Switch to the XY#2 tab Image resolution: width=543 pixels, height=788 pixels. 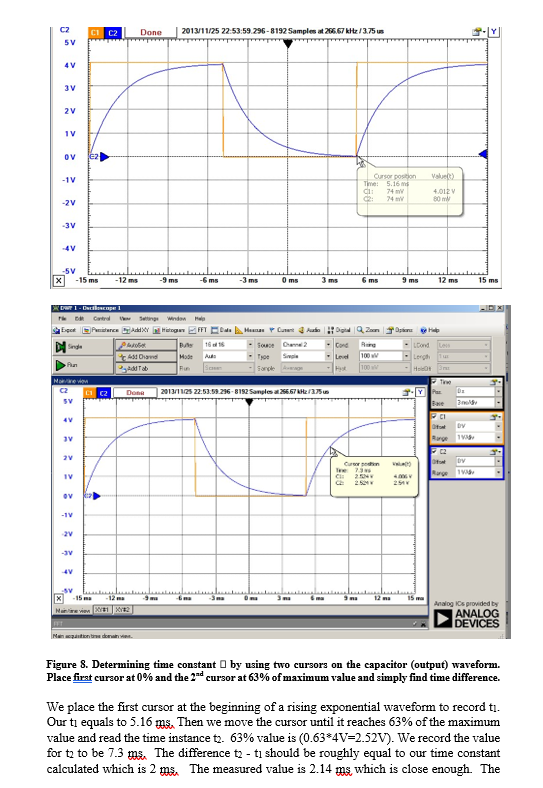(x=123, y=610)
